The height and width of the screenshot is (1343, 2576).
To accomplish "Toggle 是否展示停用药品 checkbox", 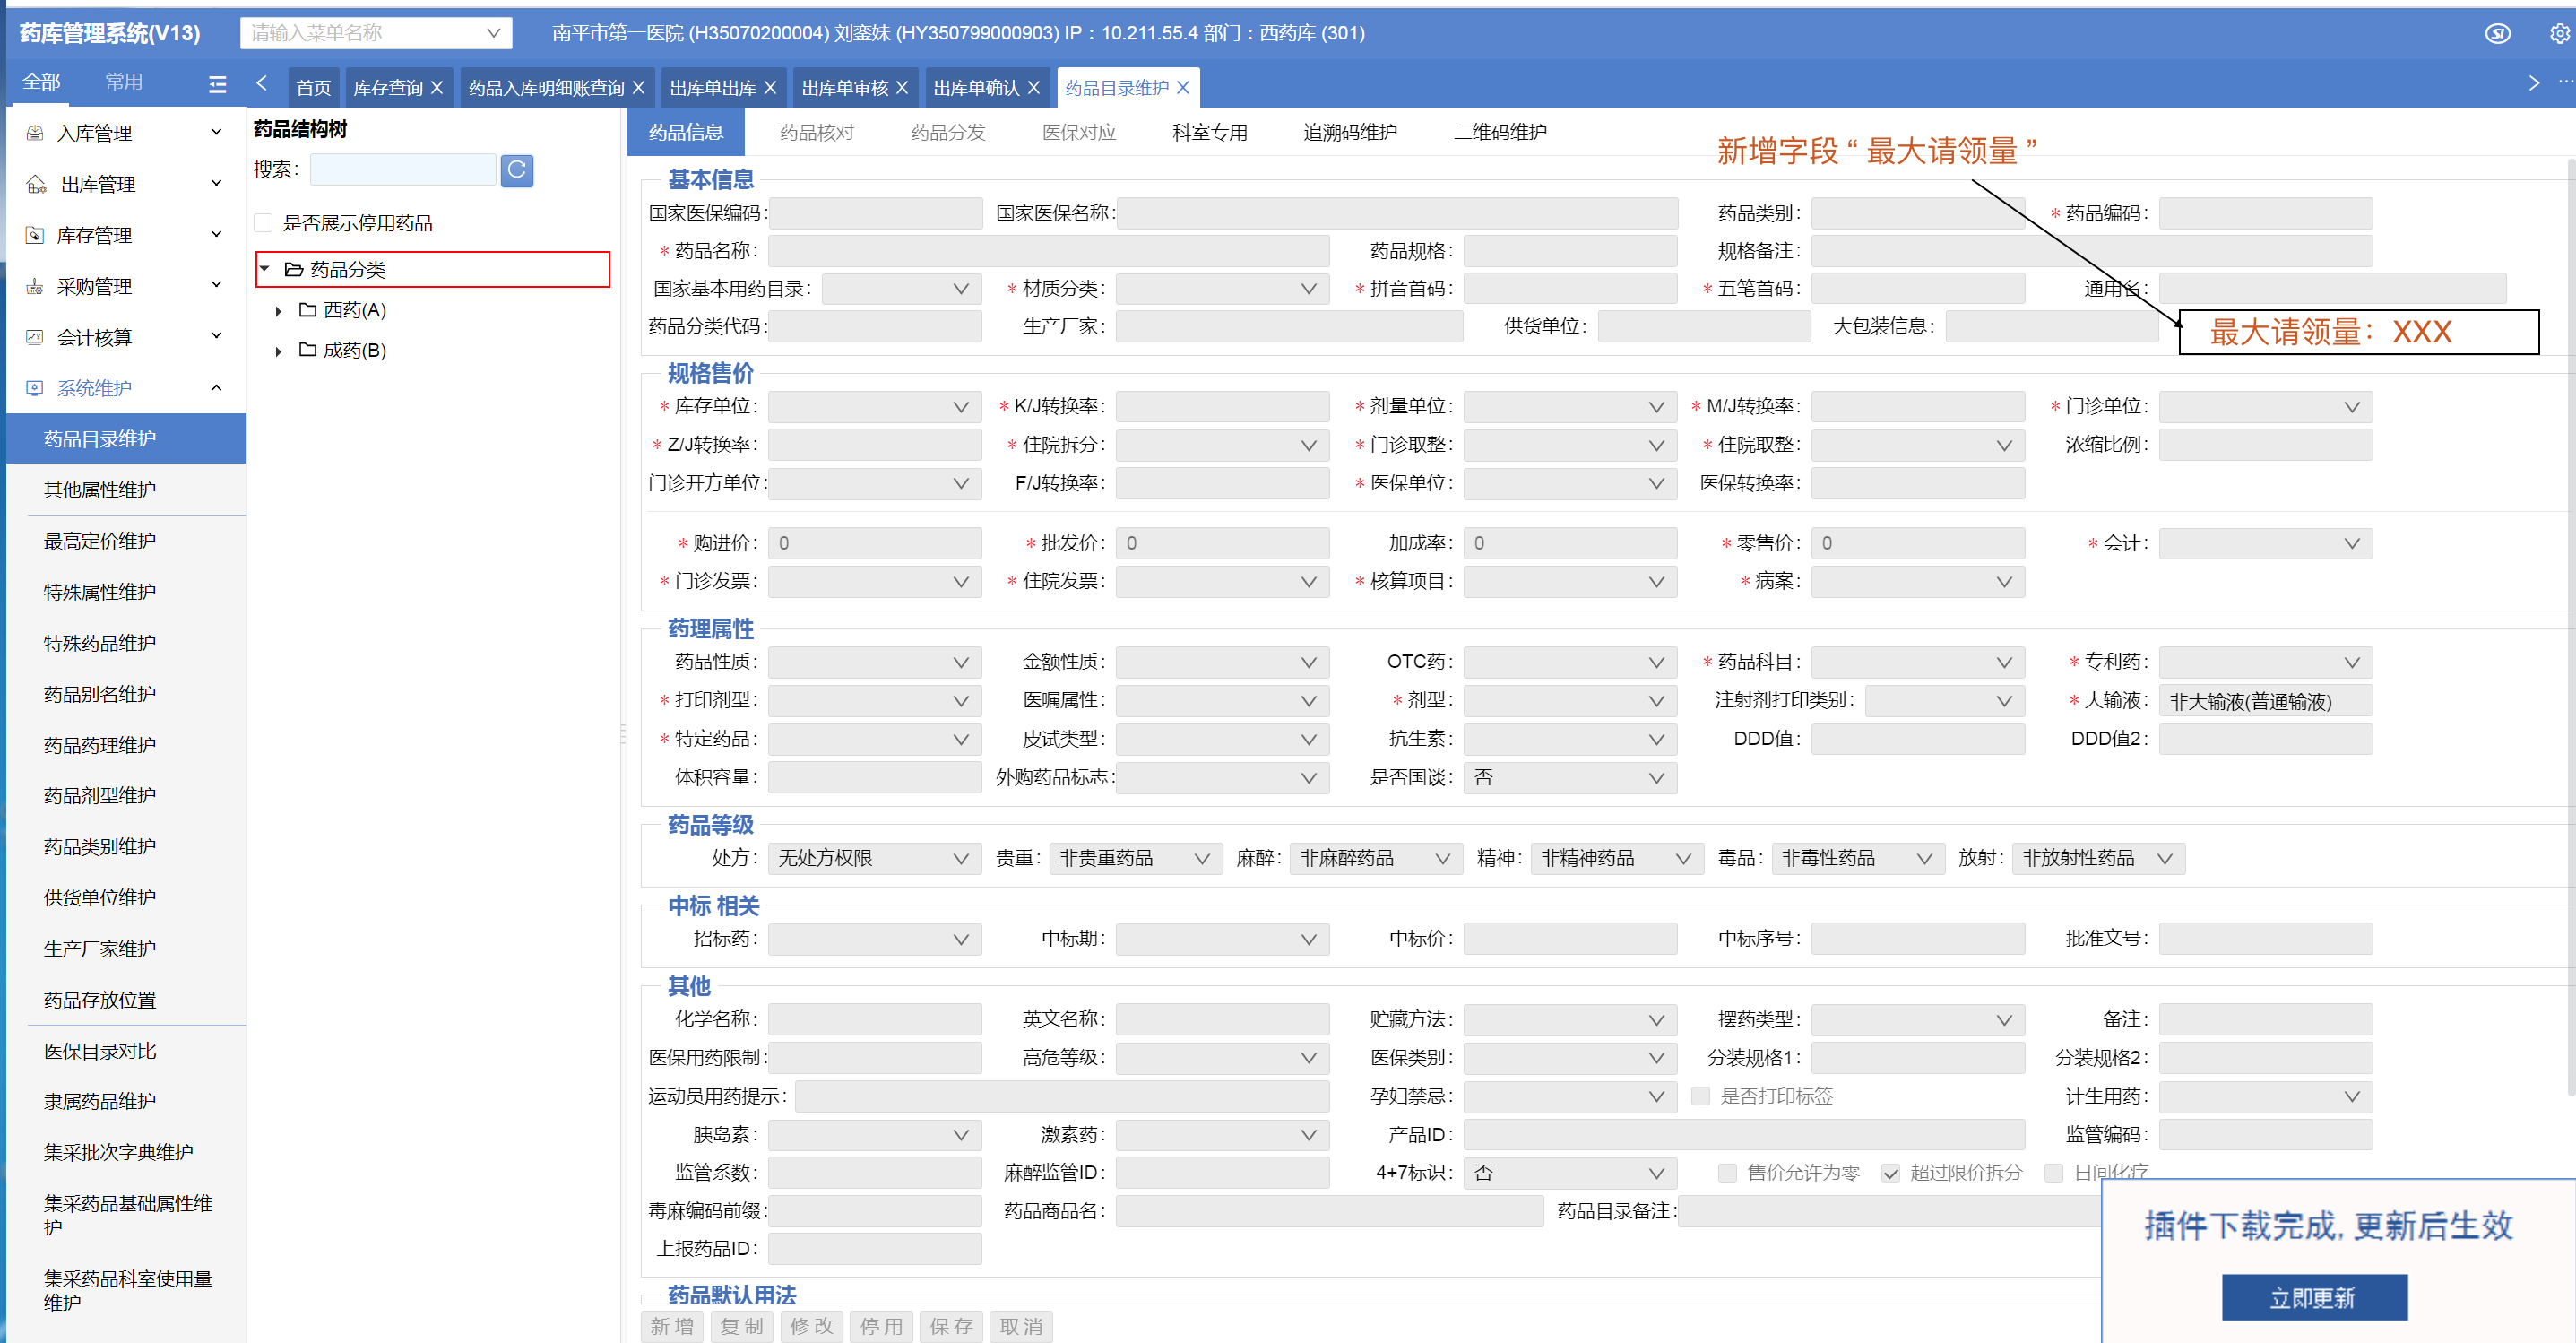I will pyautogui.click(x=264, y=223).
